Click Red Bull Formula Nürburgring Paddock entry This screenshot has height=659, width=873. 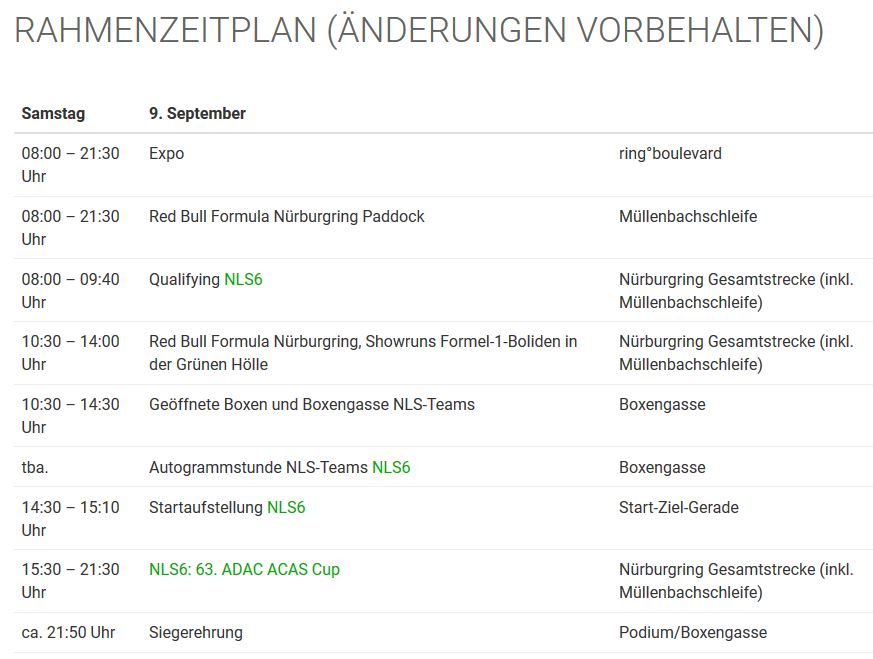(x=286, y=216)
